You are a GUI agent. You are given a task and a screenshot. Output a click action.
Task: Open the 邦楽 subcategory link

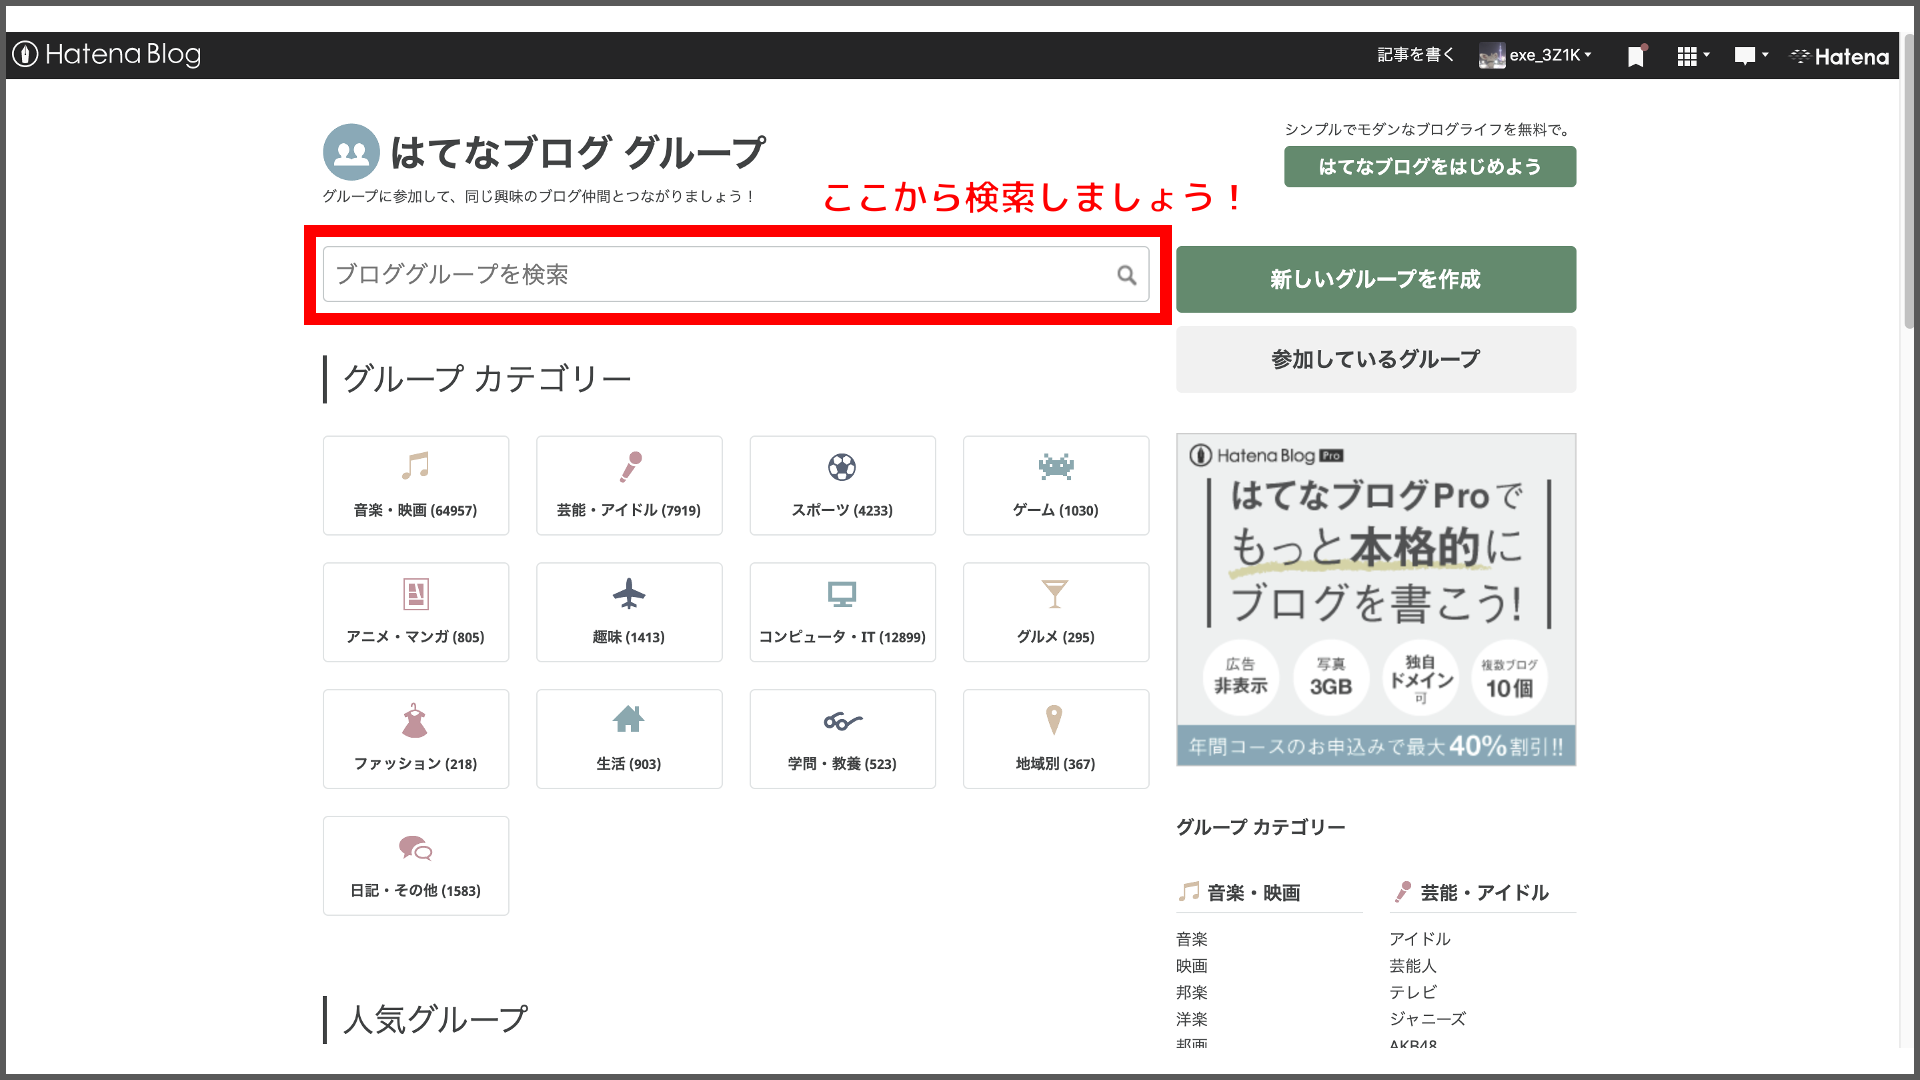(1192, 993)
